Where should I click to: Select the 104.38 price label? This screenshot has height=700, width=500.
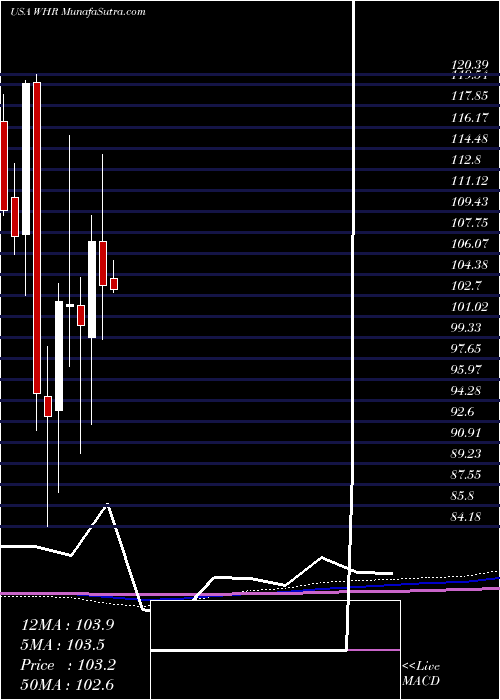tap(470, 265)
